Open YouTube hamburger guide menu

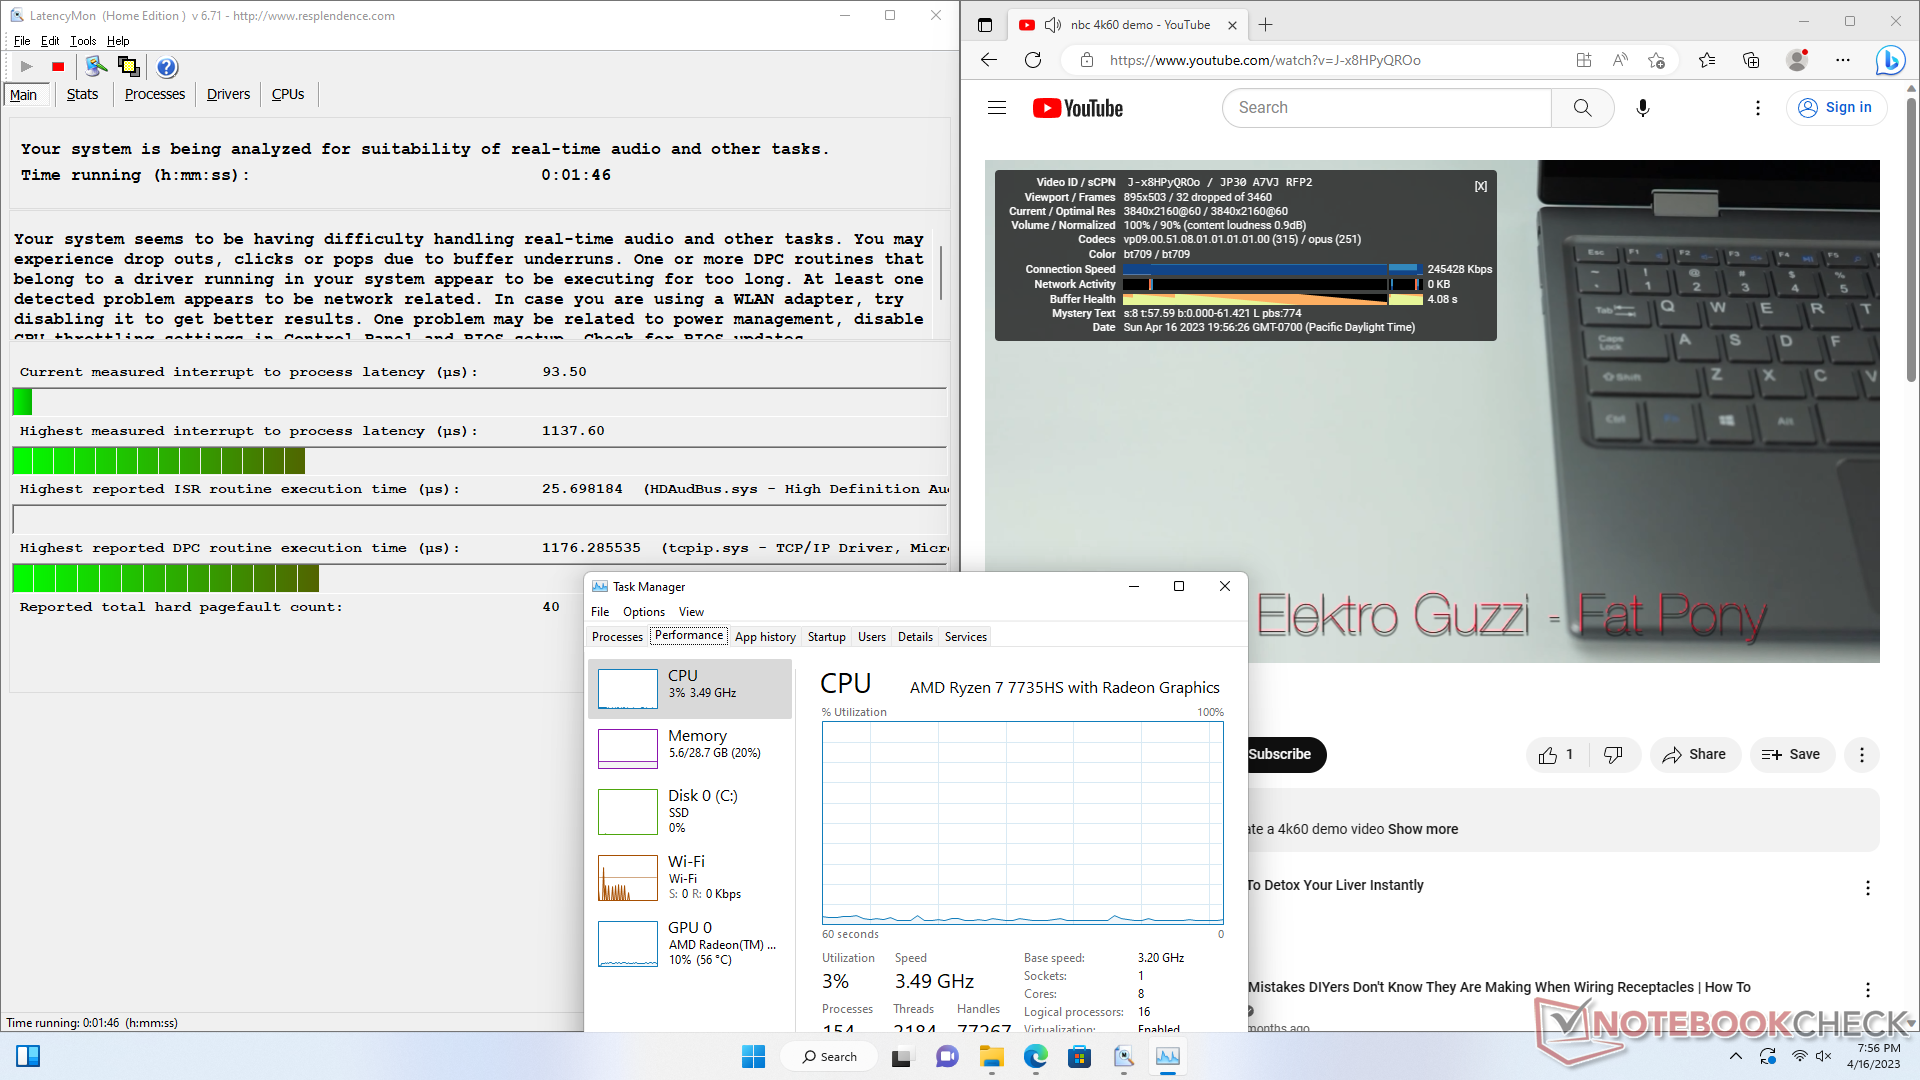point(996,108)
